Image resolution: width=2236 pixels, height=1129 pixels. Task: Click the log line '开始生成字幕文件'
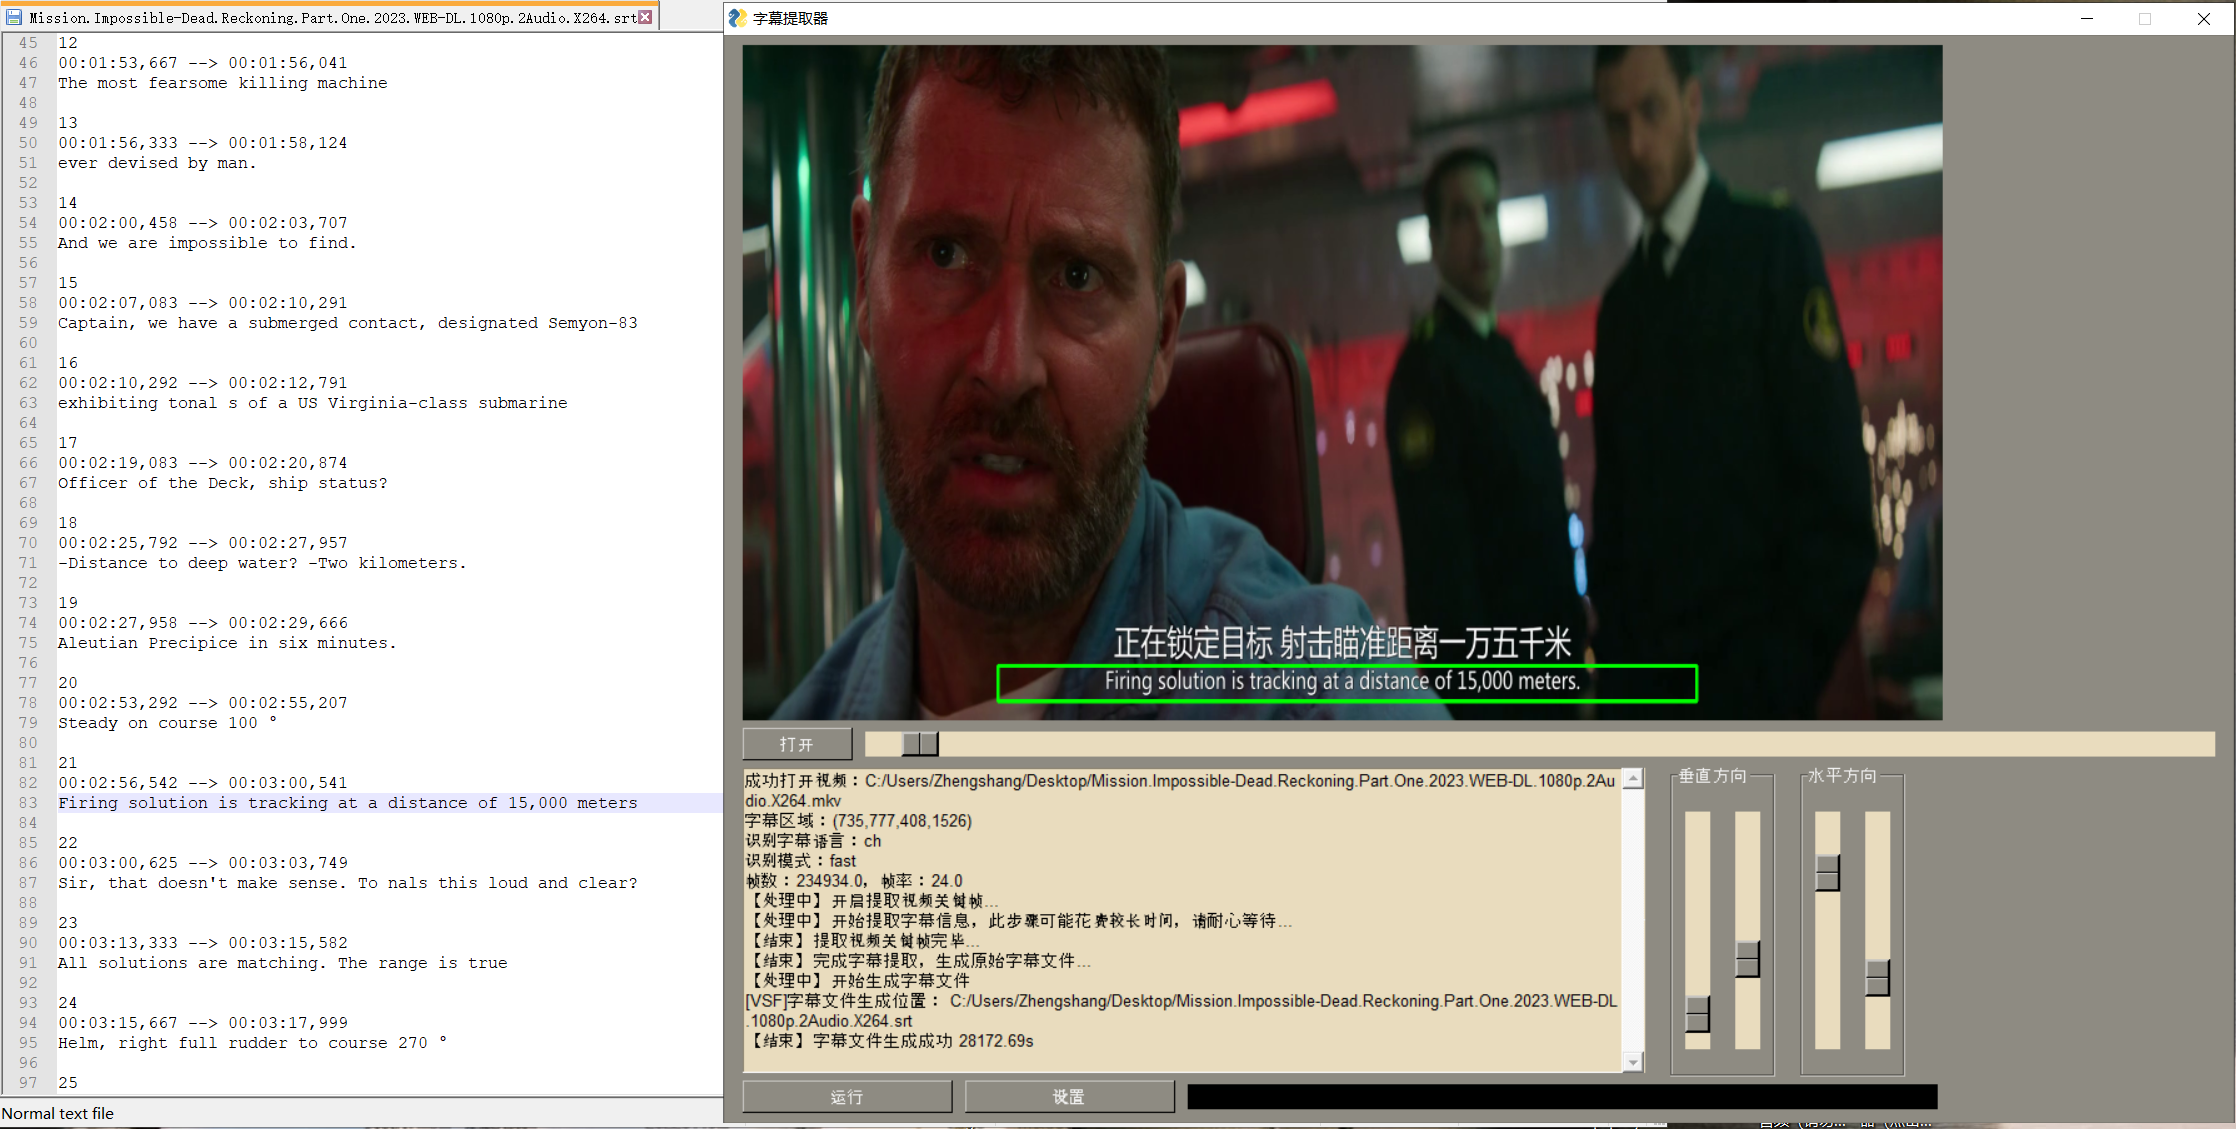pyautogui.click(x=858, y=981)
